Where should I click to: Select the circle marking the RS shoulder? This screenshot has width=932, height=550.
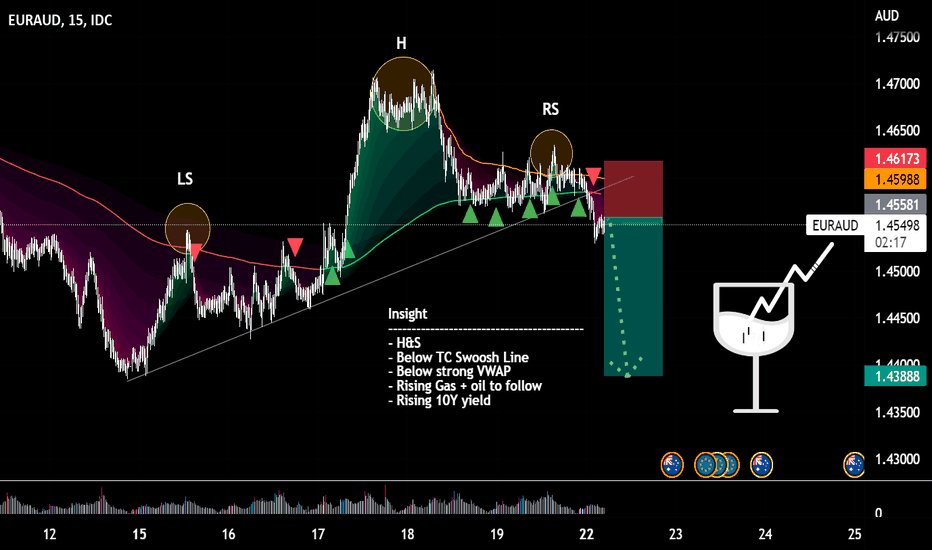point(552,153)
